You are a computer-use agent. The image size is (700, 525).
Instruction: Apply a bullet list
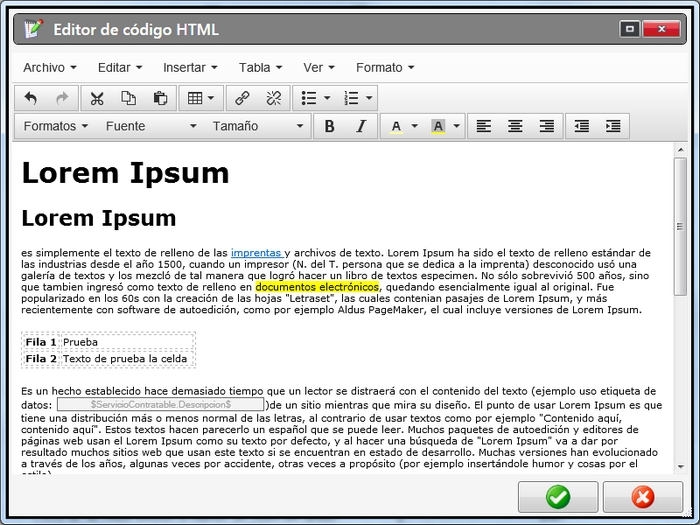click(309, 98)
